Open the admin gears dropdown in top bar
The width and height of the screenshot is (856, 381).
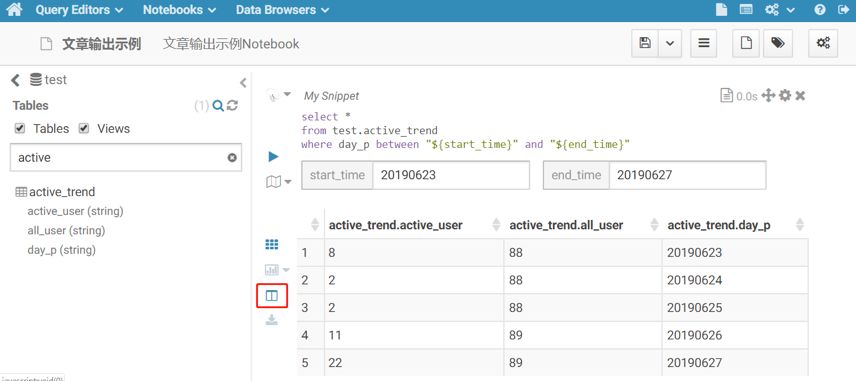(x=780, y=10)
